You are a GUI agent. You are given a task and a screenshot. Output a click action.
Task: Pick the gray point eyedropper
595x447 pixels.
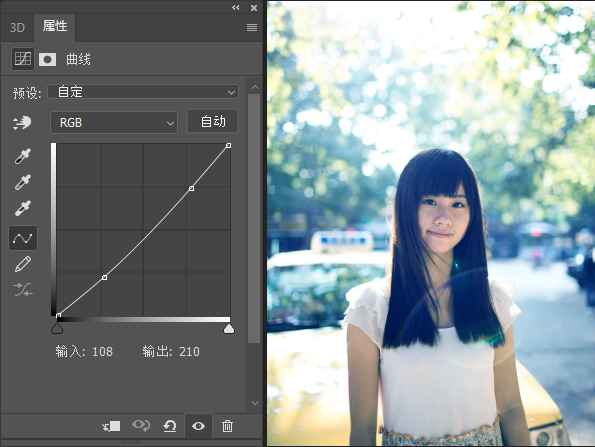(x=22, y=182)
